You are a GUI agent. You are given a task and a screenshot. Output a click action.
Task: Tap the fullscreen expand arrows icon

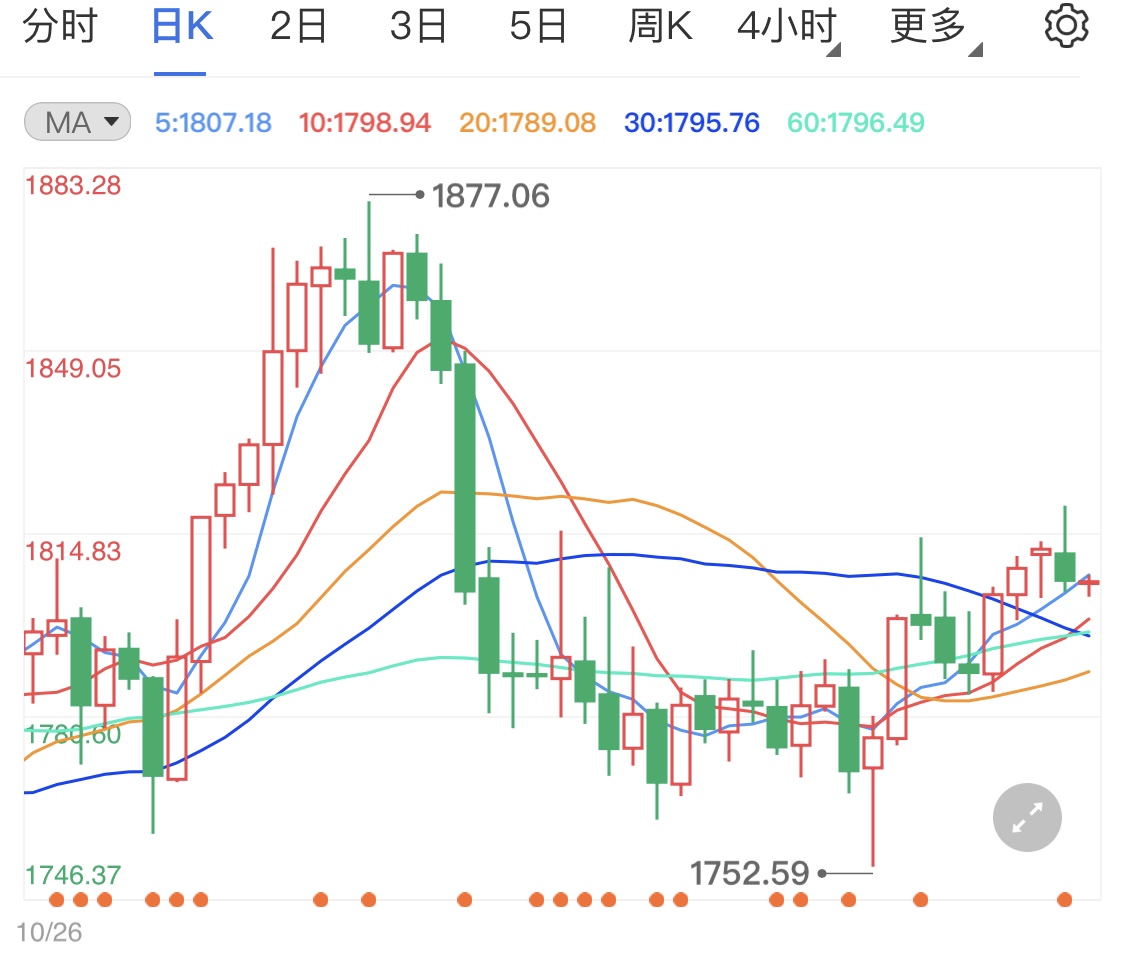click(x=1026, y=817)
